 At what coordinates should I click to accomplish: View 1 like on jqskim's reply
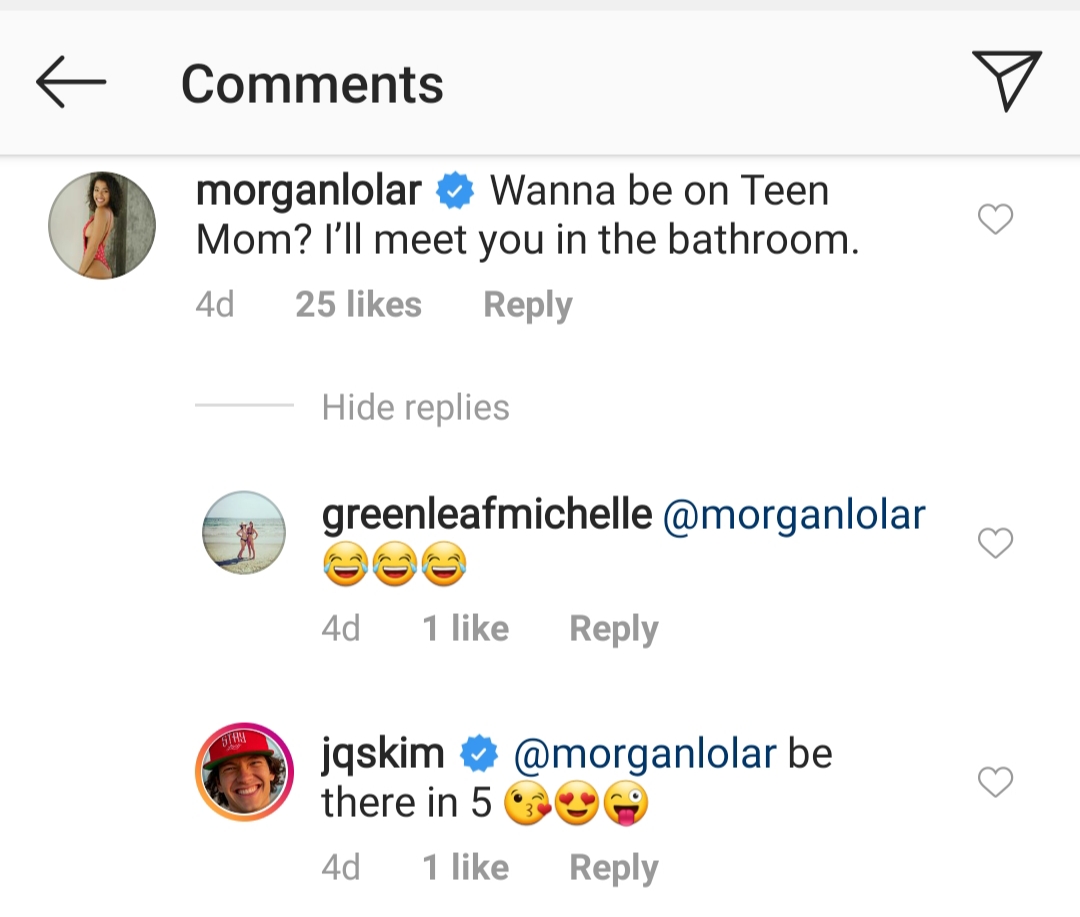pos(465,868)
